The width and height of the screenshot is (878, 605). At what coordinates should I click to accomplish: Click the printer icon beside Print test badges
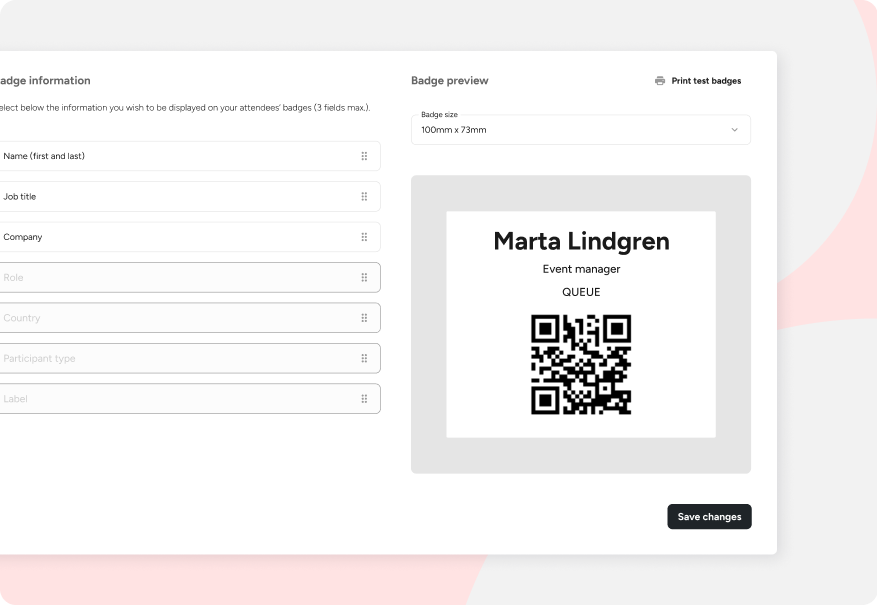coord(660,81)
